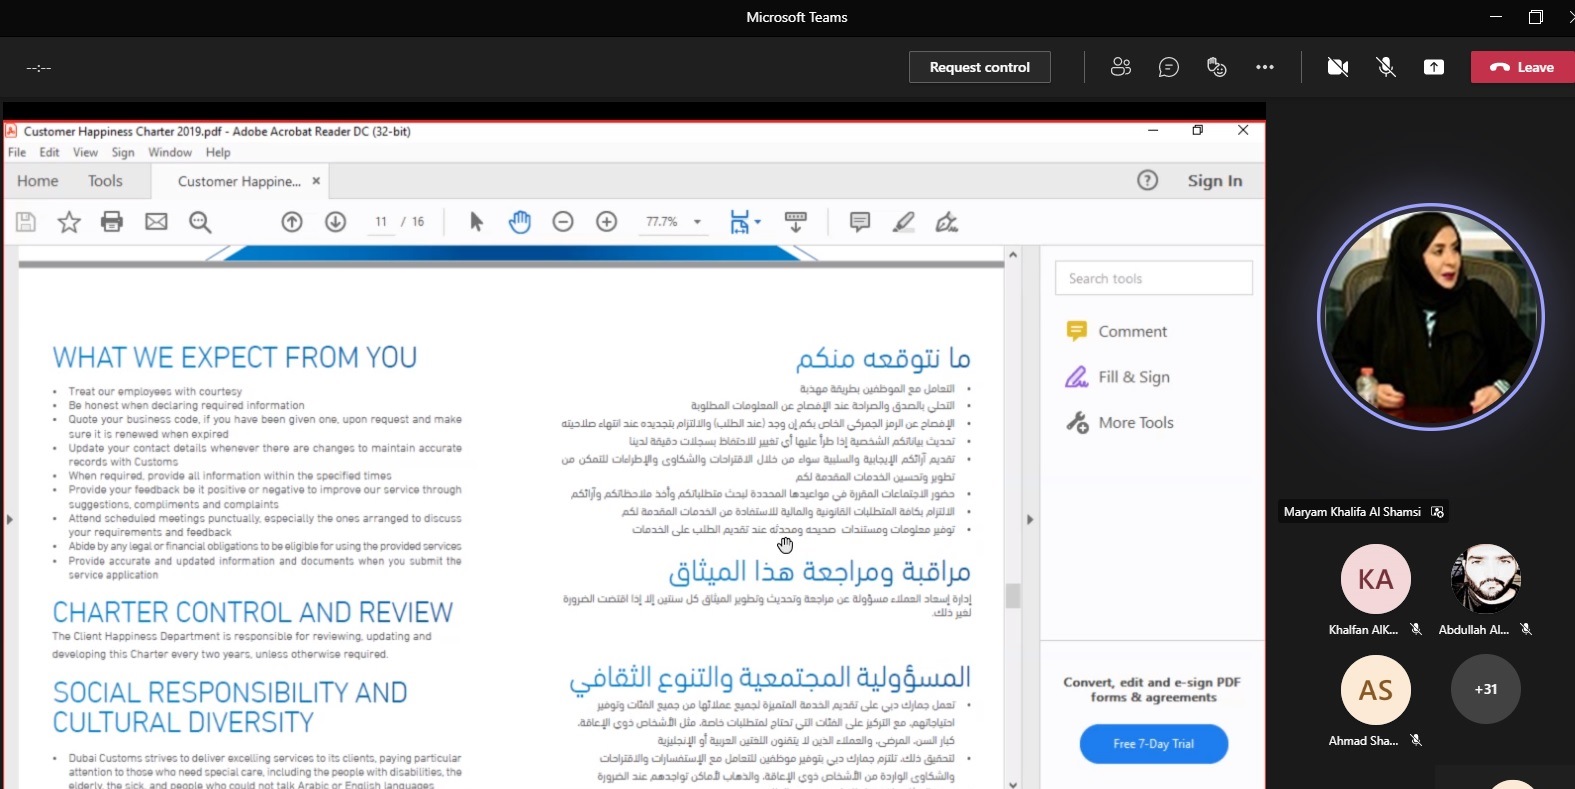Viewport: 1575px width, 789px height.
Task: Minimize the Microsoft Teams window
Action: [1496, 17]
